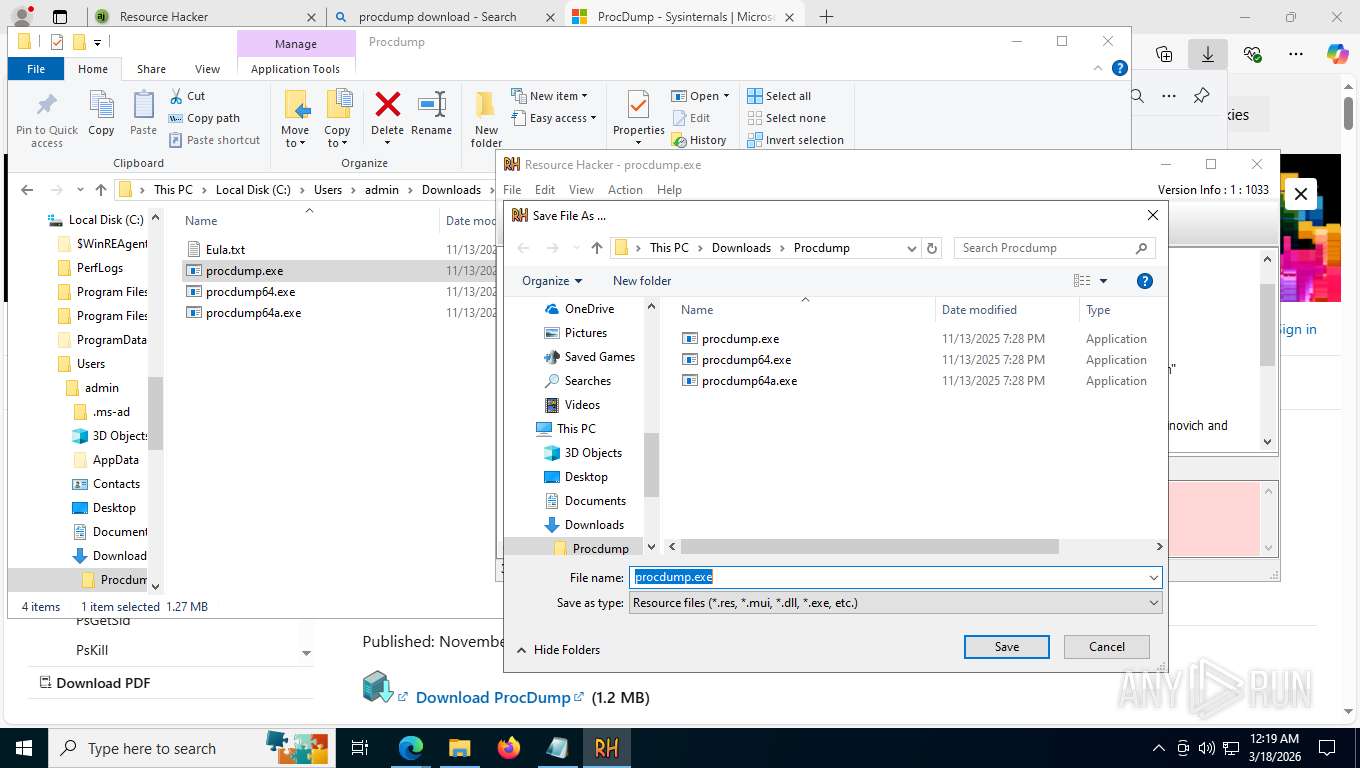Click the Download PDF button
Screen dimensions: 1360x768
(x=94, y=683)
